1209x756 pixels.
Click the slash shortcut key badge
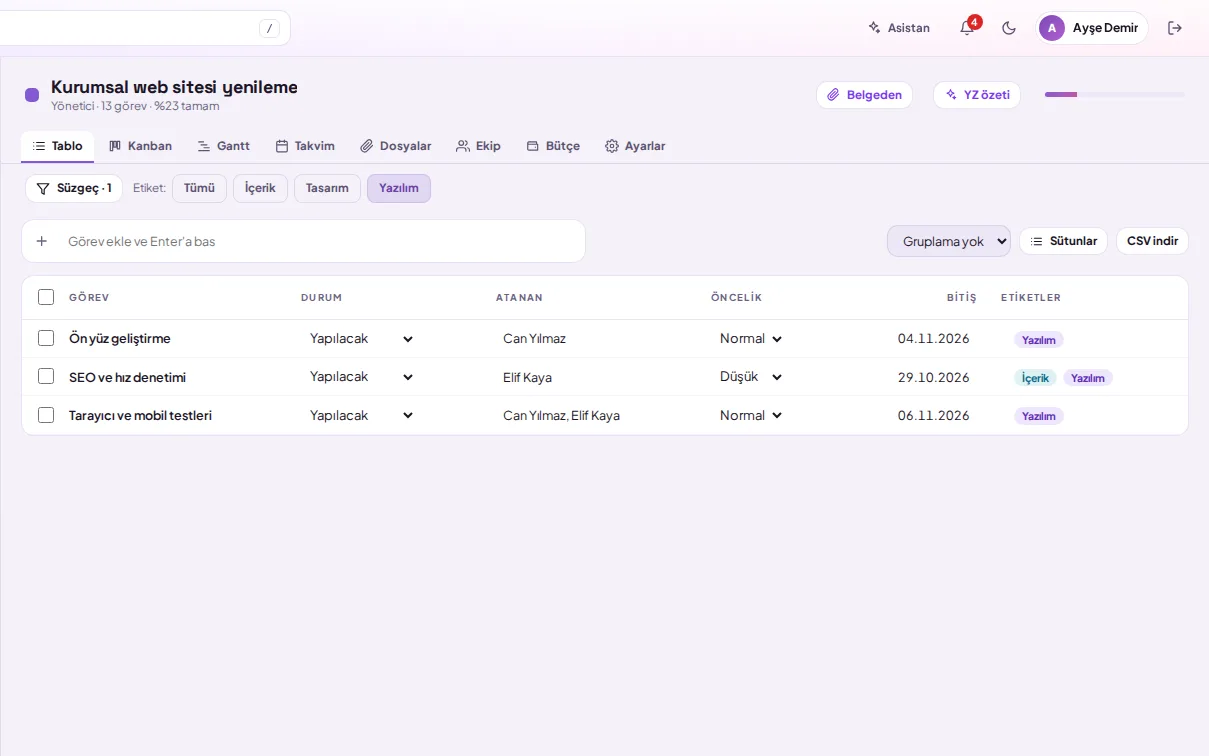tap(269, 28)
